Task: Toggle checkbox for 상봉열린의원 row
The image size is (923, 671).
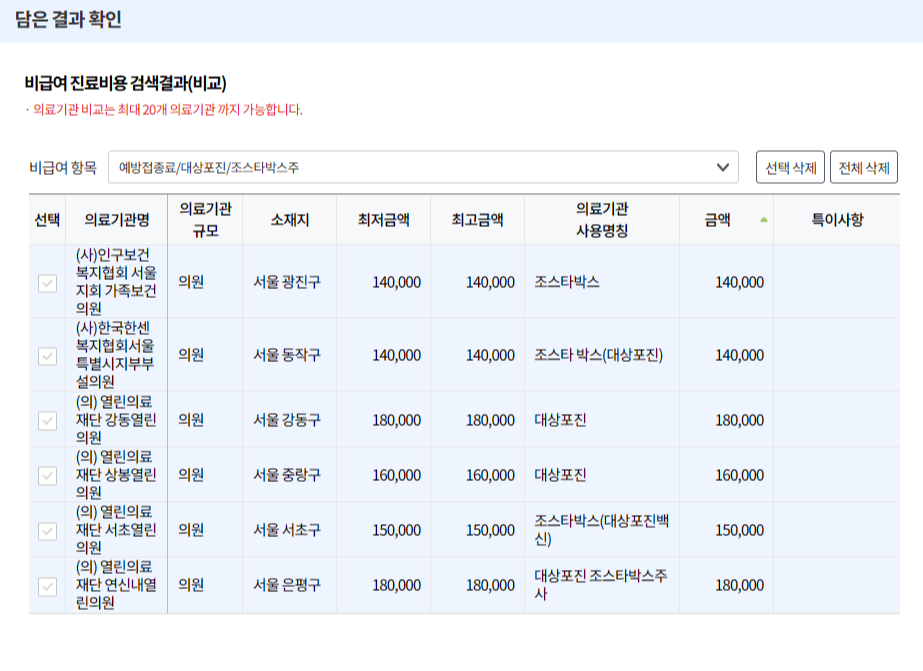Action: click(45, 474)
